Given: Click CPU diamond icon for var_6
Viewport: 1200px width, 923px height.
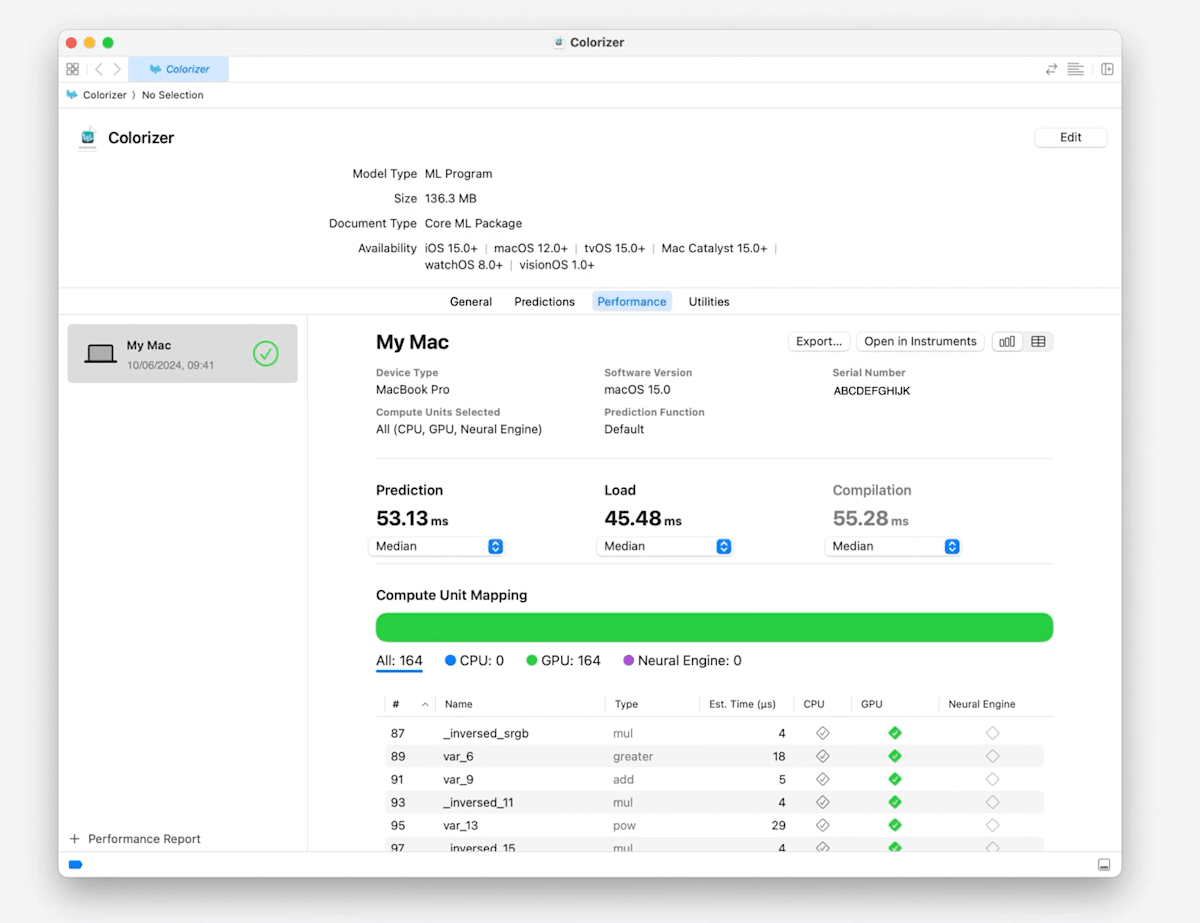Looking at the screenshot, I should (x=823, y=756).
